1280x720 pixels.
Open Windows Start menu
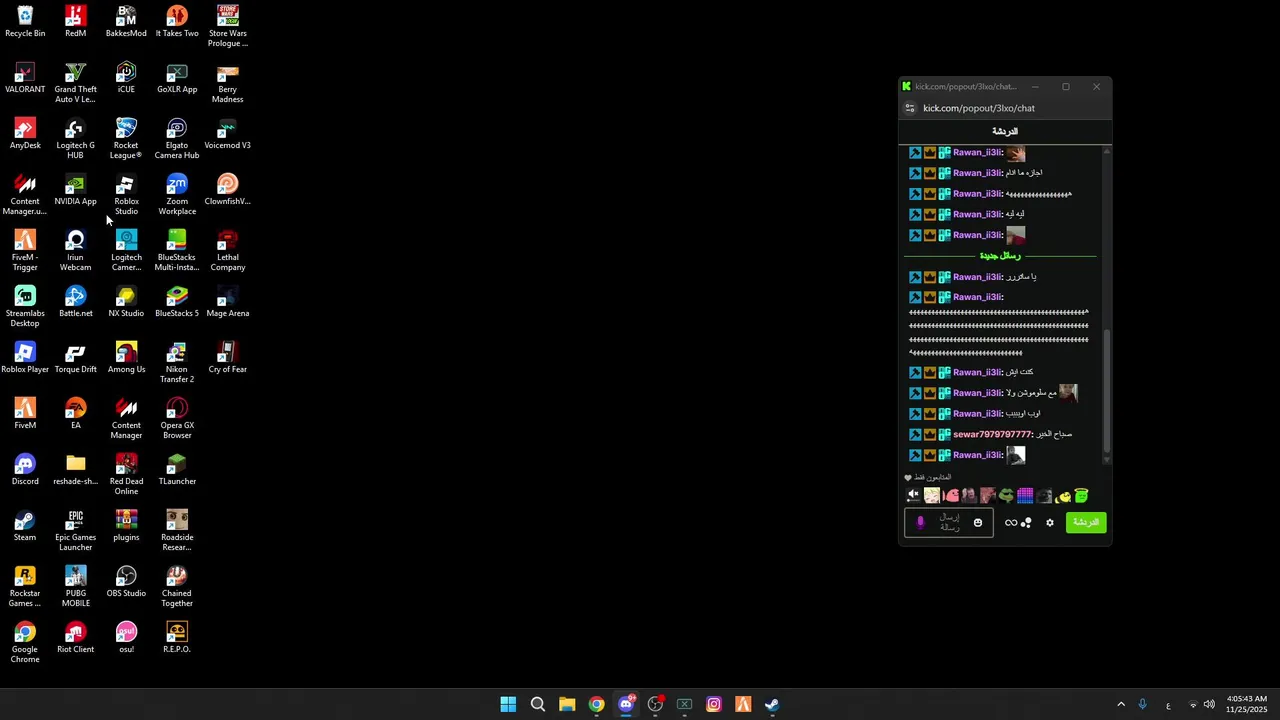coord(508,705)
